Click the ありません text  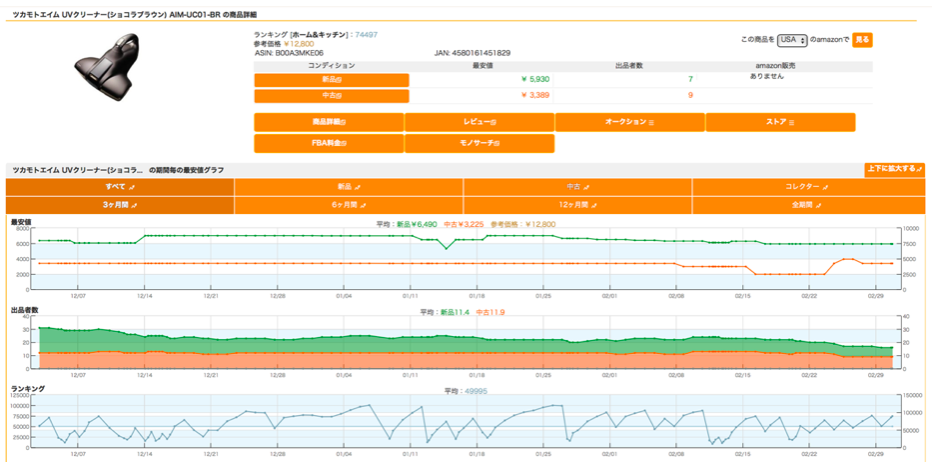click(x=767, y=76)
